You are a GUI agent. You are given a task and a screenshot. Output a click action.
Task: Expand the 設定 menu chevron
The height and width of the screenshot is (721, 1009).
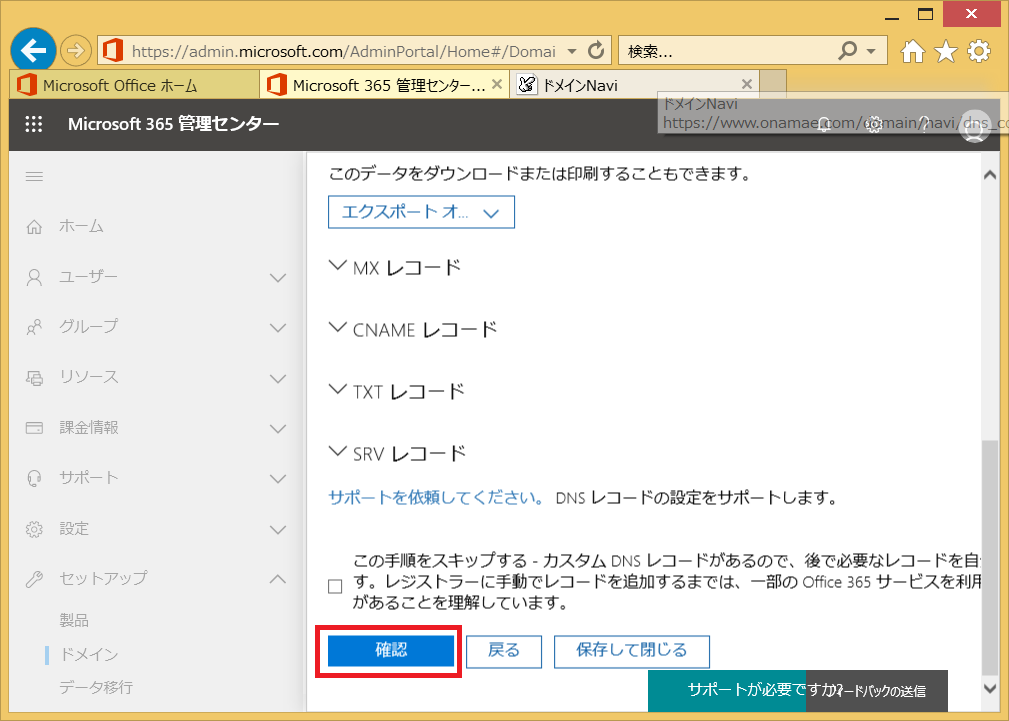tap(278, 530)
